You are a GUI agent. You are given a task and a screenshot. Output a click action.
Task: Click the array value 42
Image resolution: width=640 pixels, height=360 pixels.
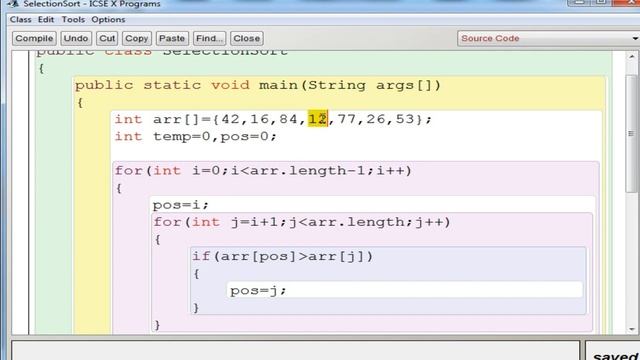pyautogui.click(x=230, y=119)
